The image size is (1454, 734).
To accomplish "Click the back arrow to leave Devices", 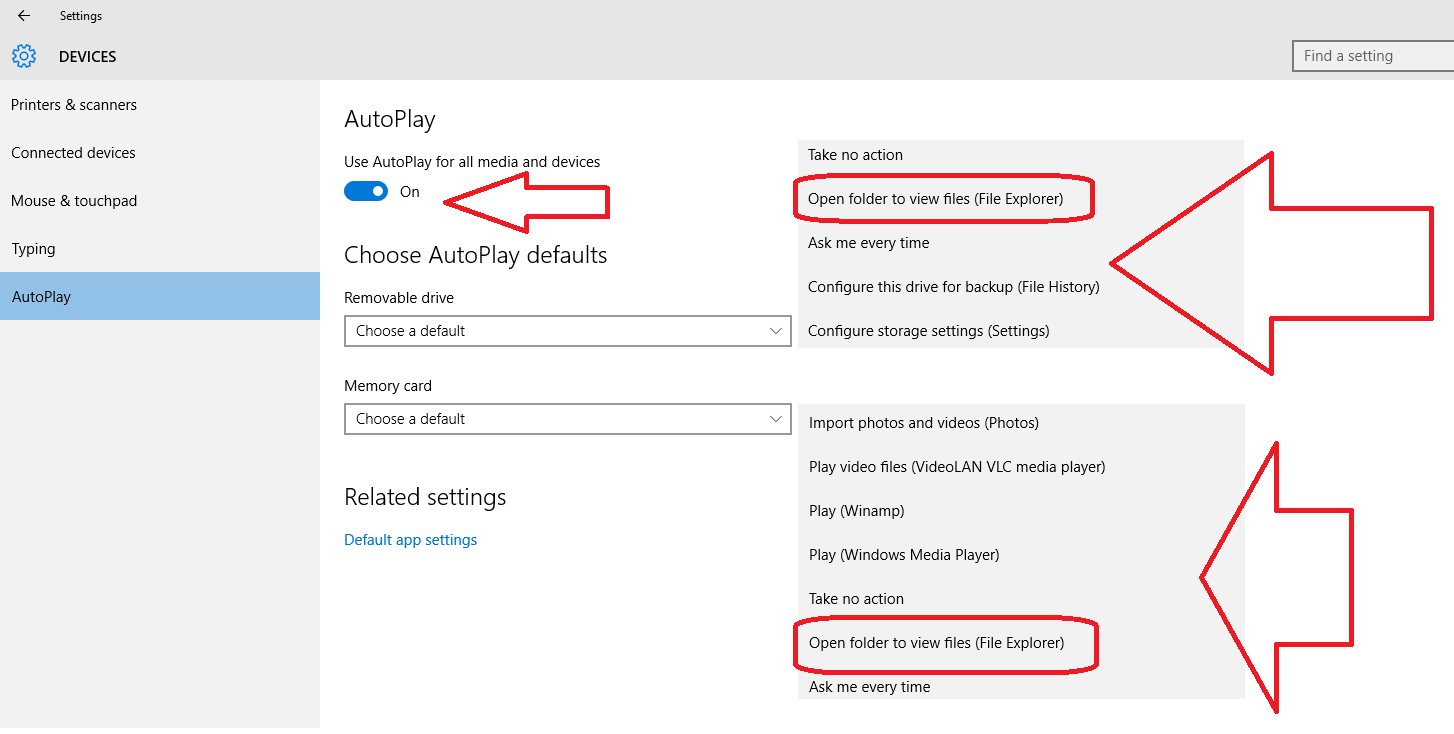I will [22, 15].
